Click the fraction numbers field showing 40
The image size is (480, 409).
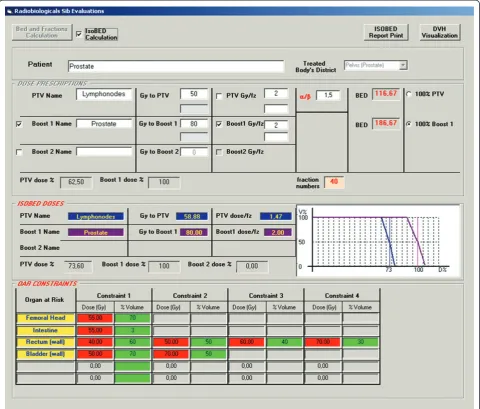334,182
